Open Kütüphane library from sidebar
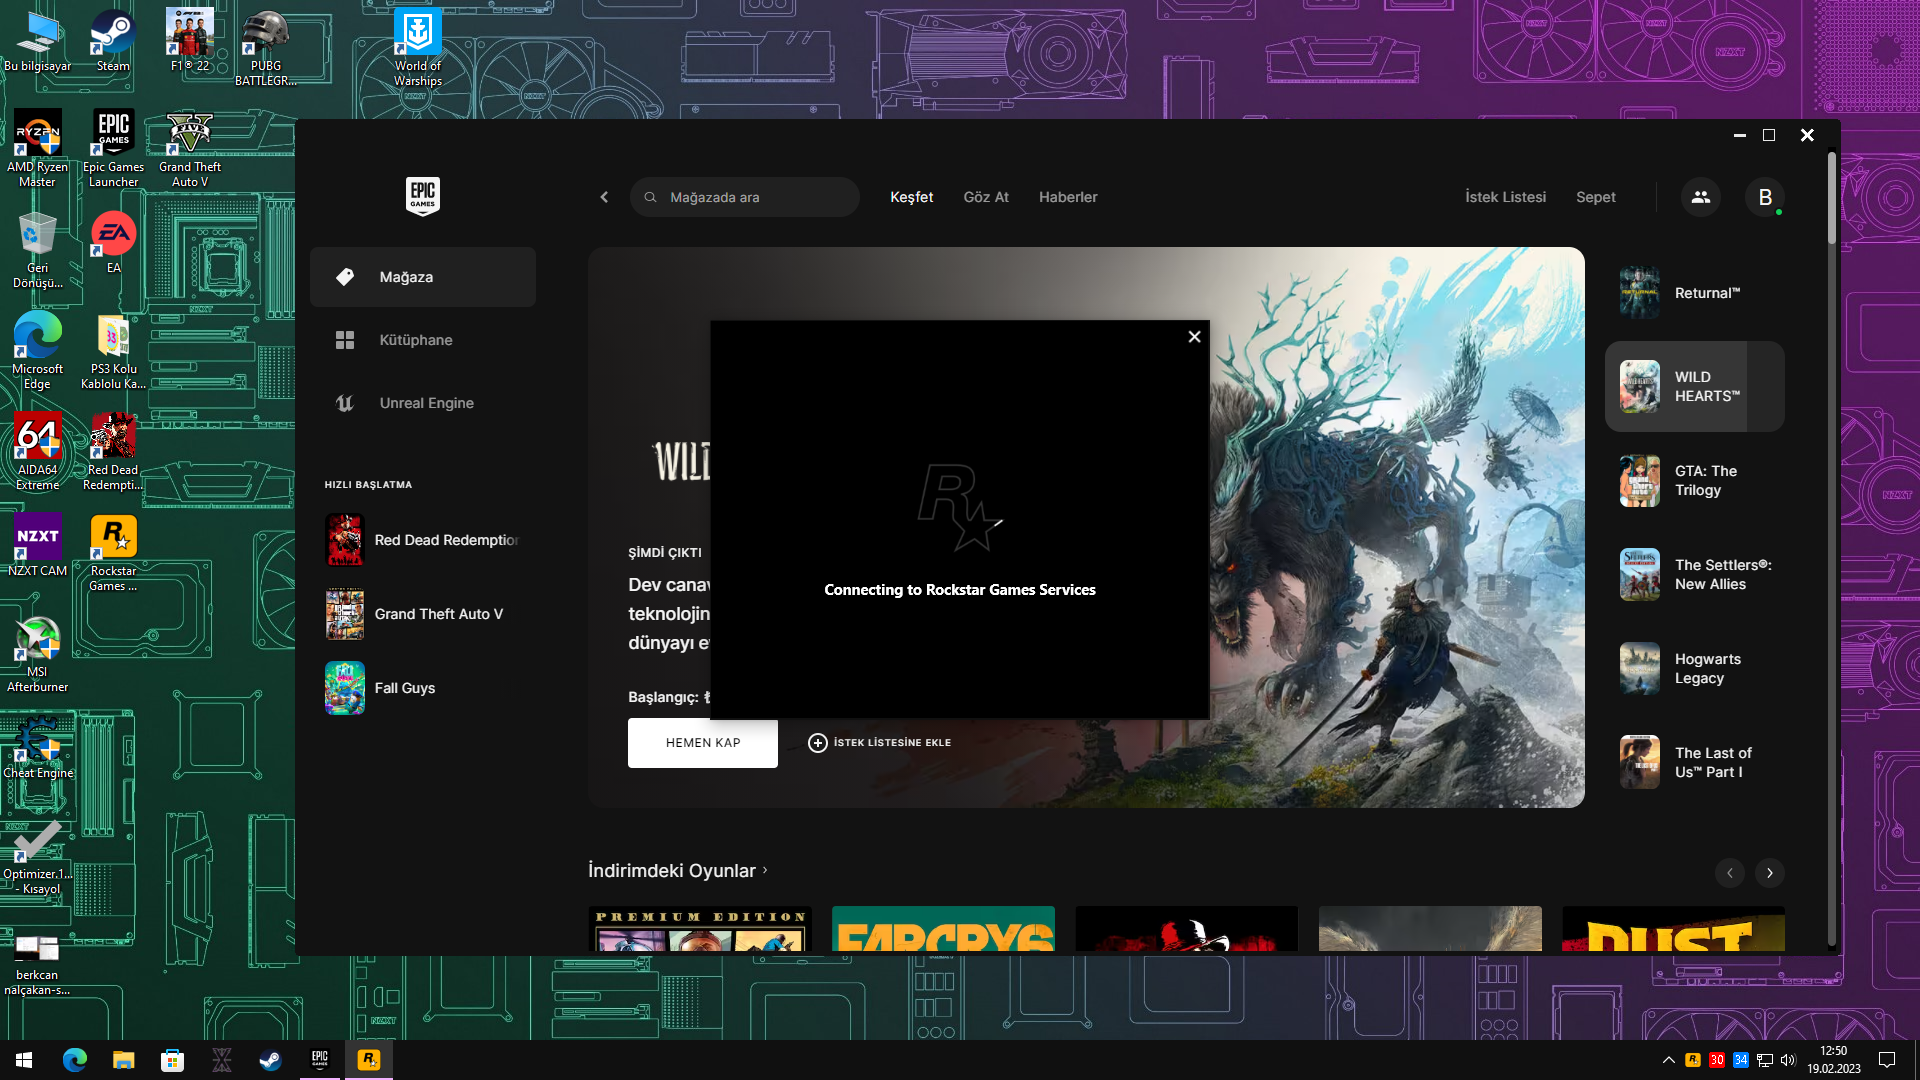Screen dimensions: 1920x1080 (x=415, y=340)
